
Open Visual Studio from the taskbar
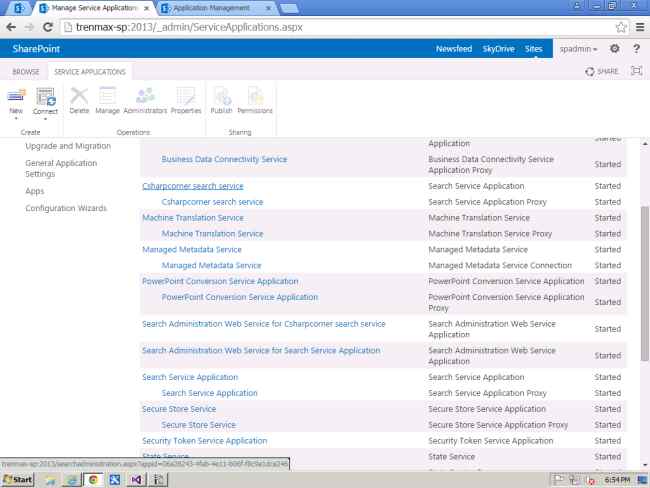[136, 480]
